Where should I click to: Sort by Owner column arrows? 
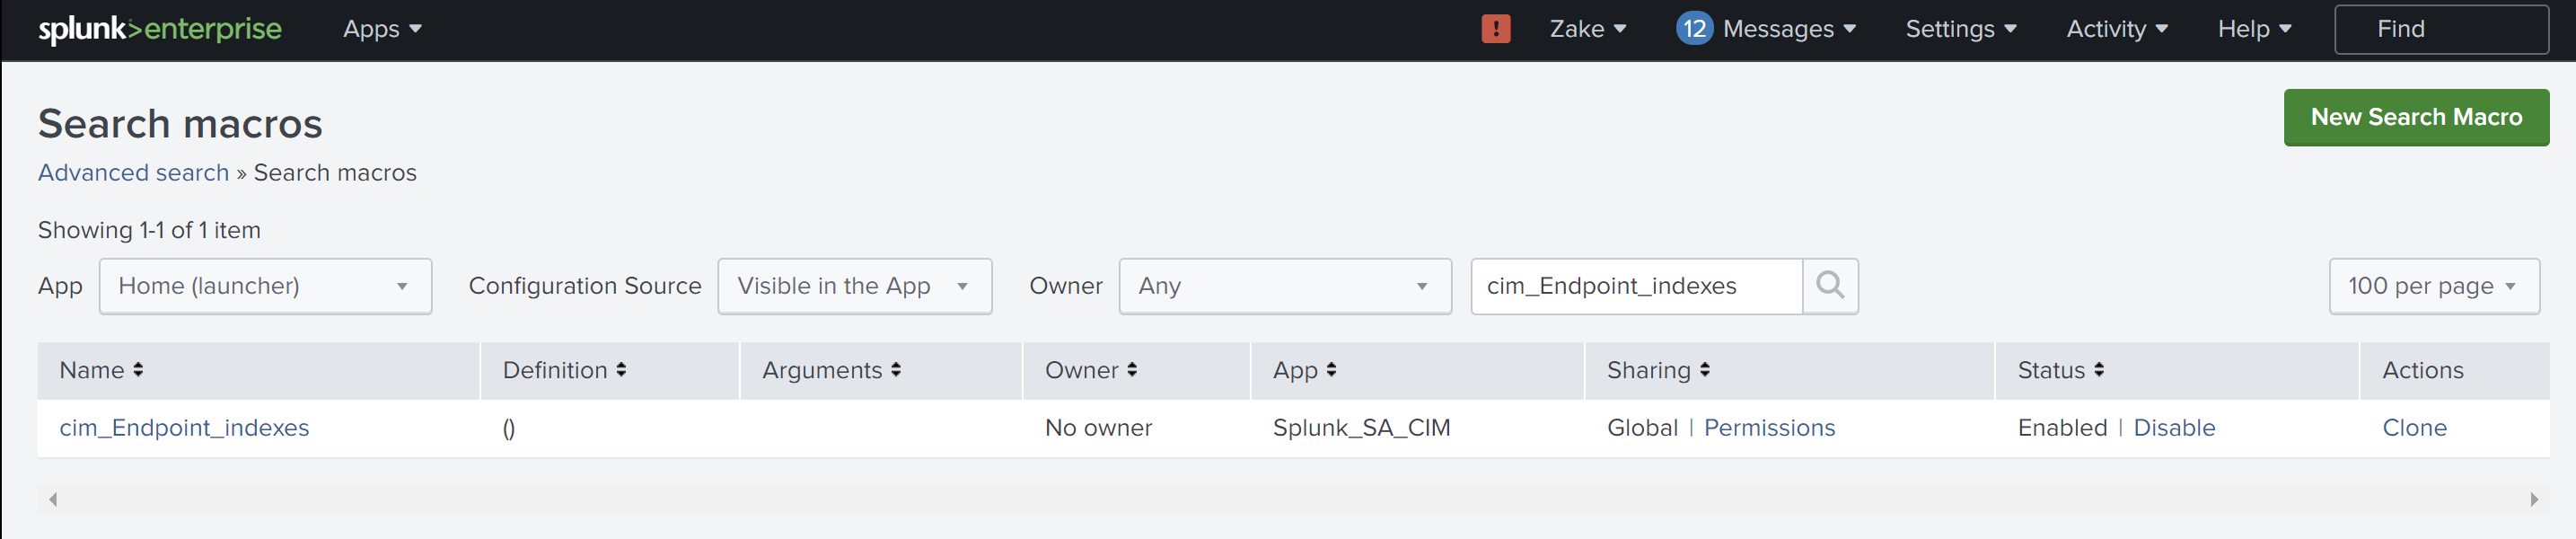tap(1132, 370)
